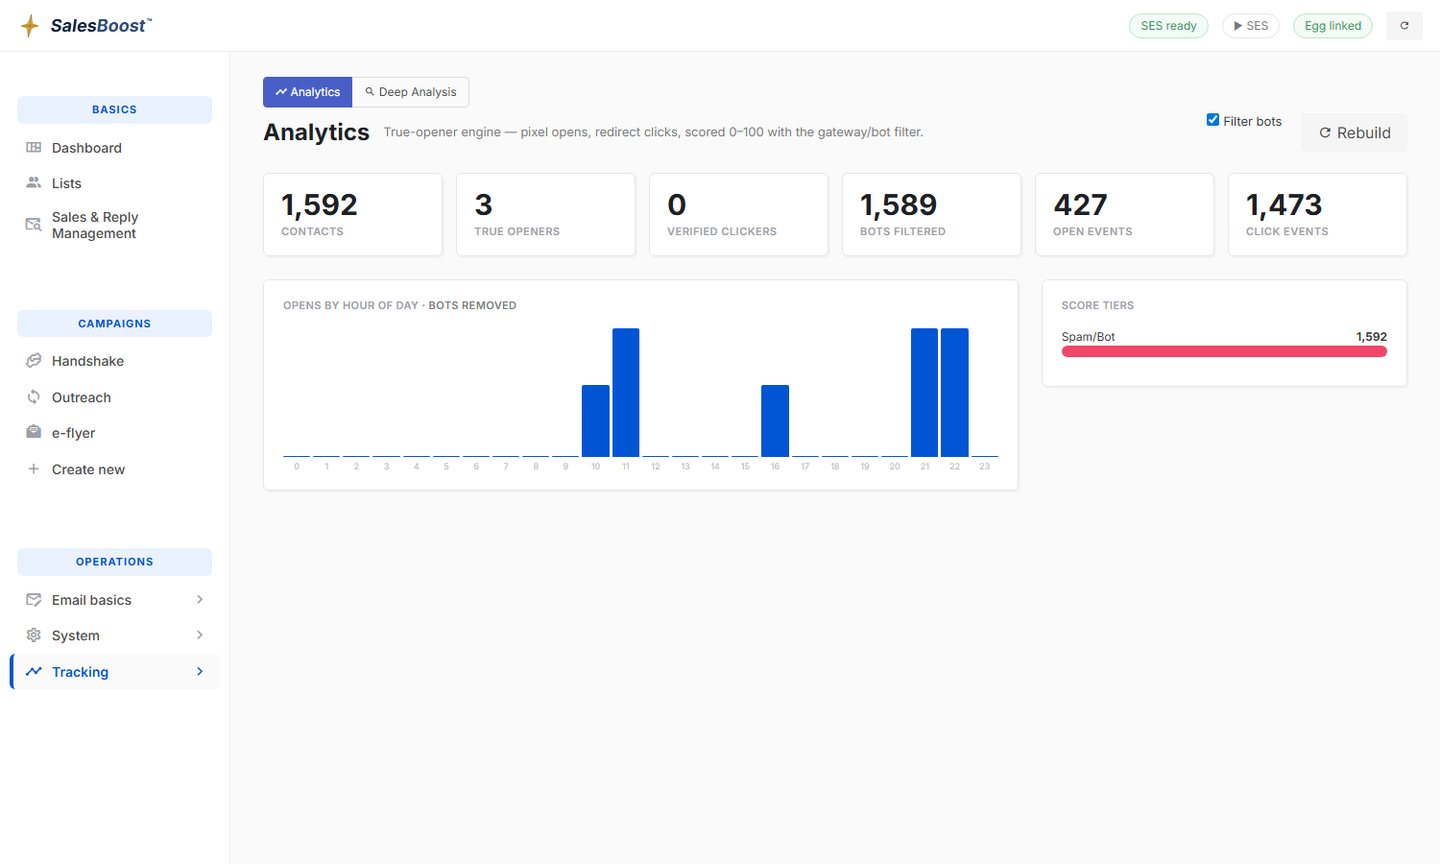
Task: Click the Email basics envelope icon
Action: tap(33, 600)
